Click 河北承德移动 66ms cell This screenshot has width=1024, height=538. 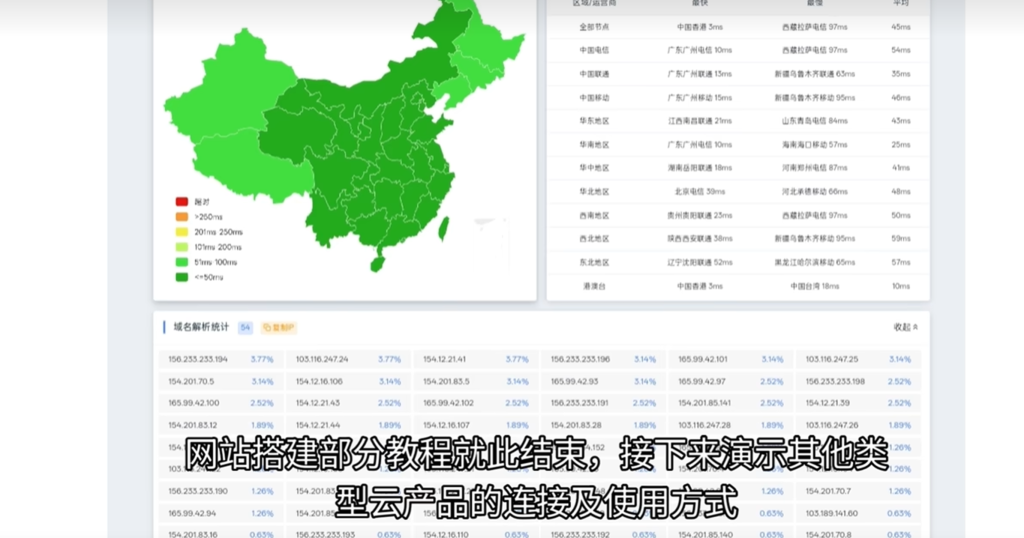(814, 191)
